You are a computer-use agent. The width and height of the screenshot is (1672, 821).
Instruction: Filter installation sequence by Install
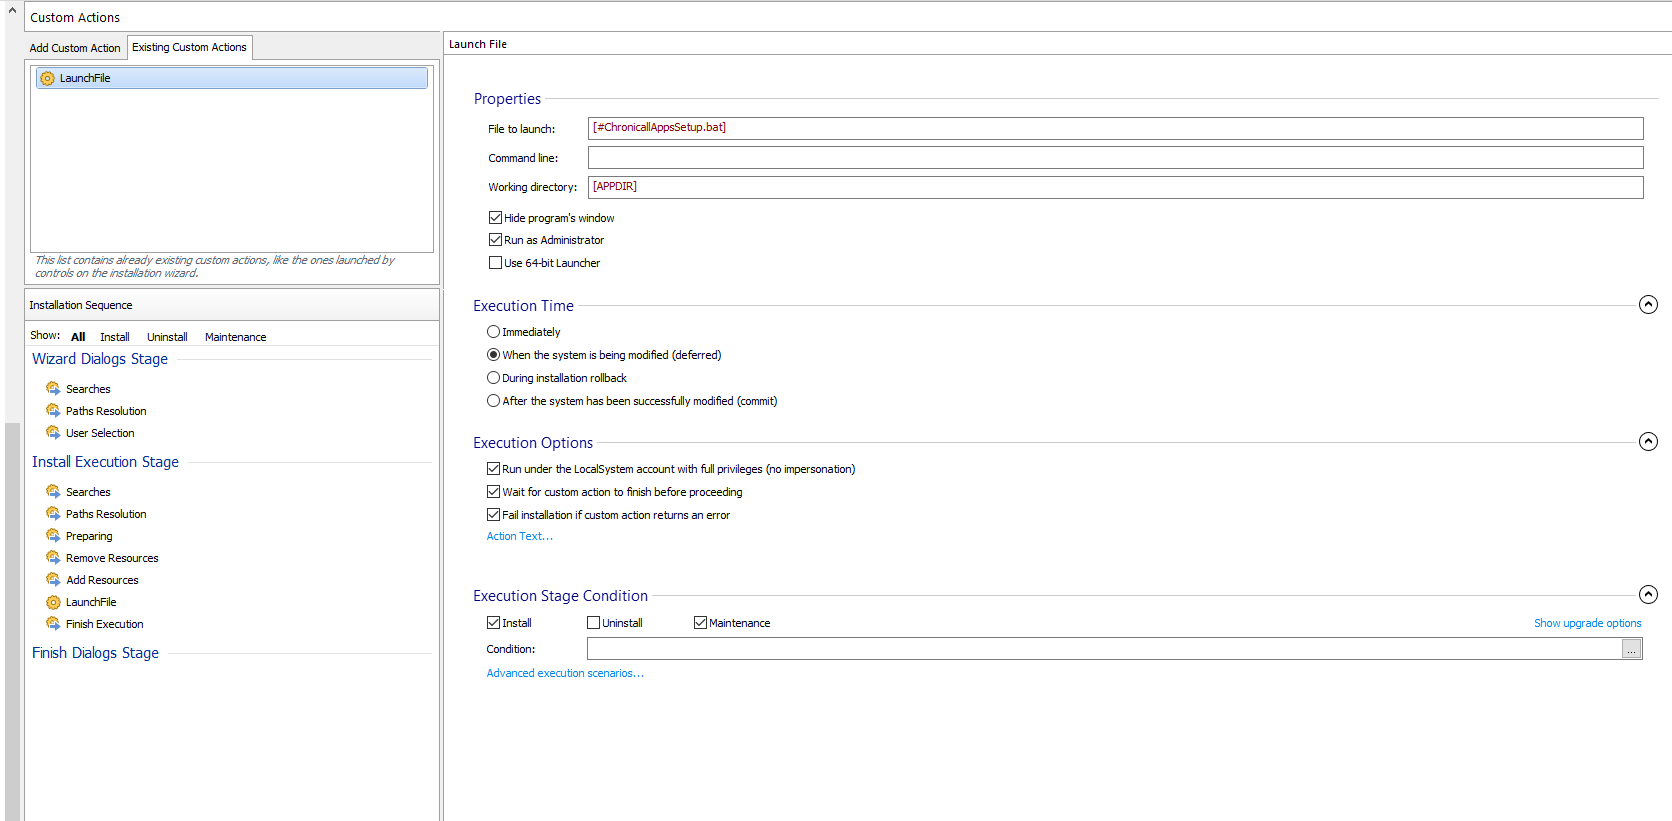click(115, 337)
